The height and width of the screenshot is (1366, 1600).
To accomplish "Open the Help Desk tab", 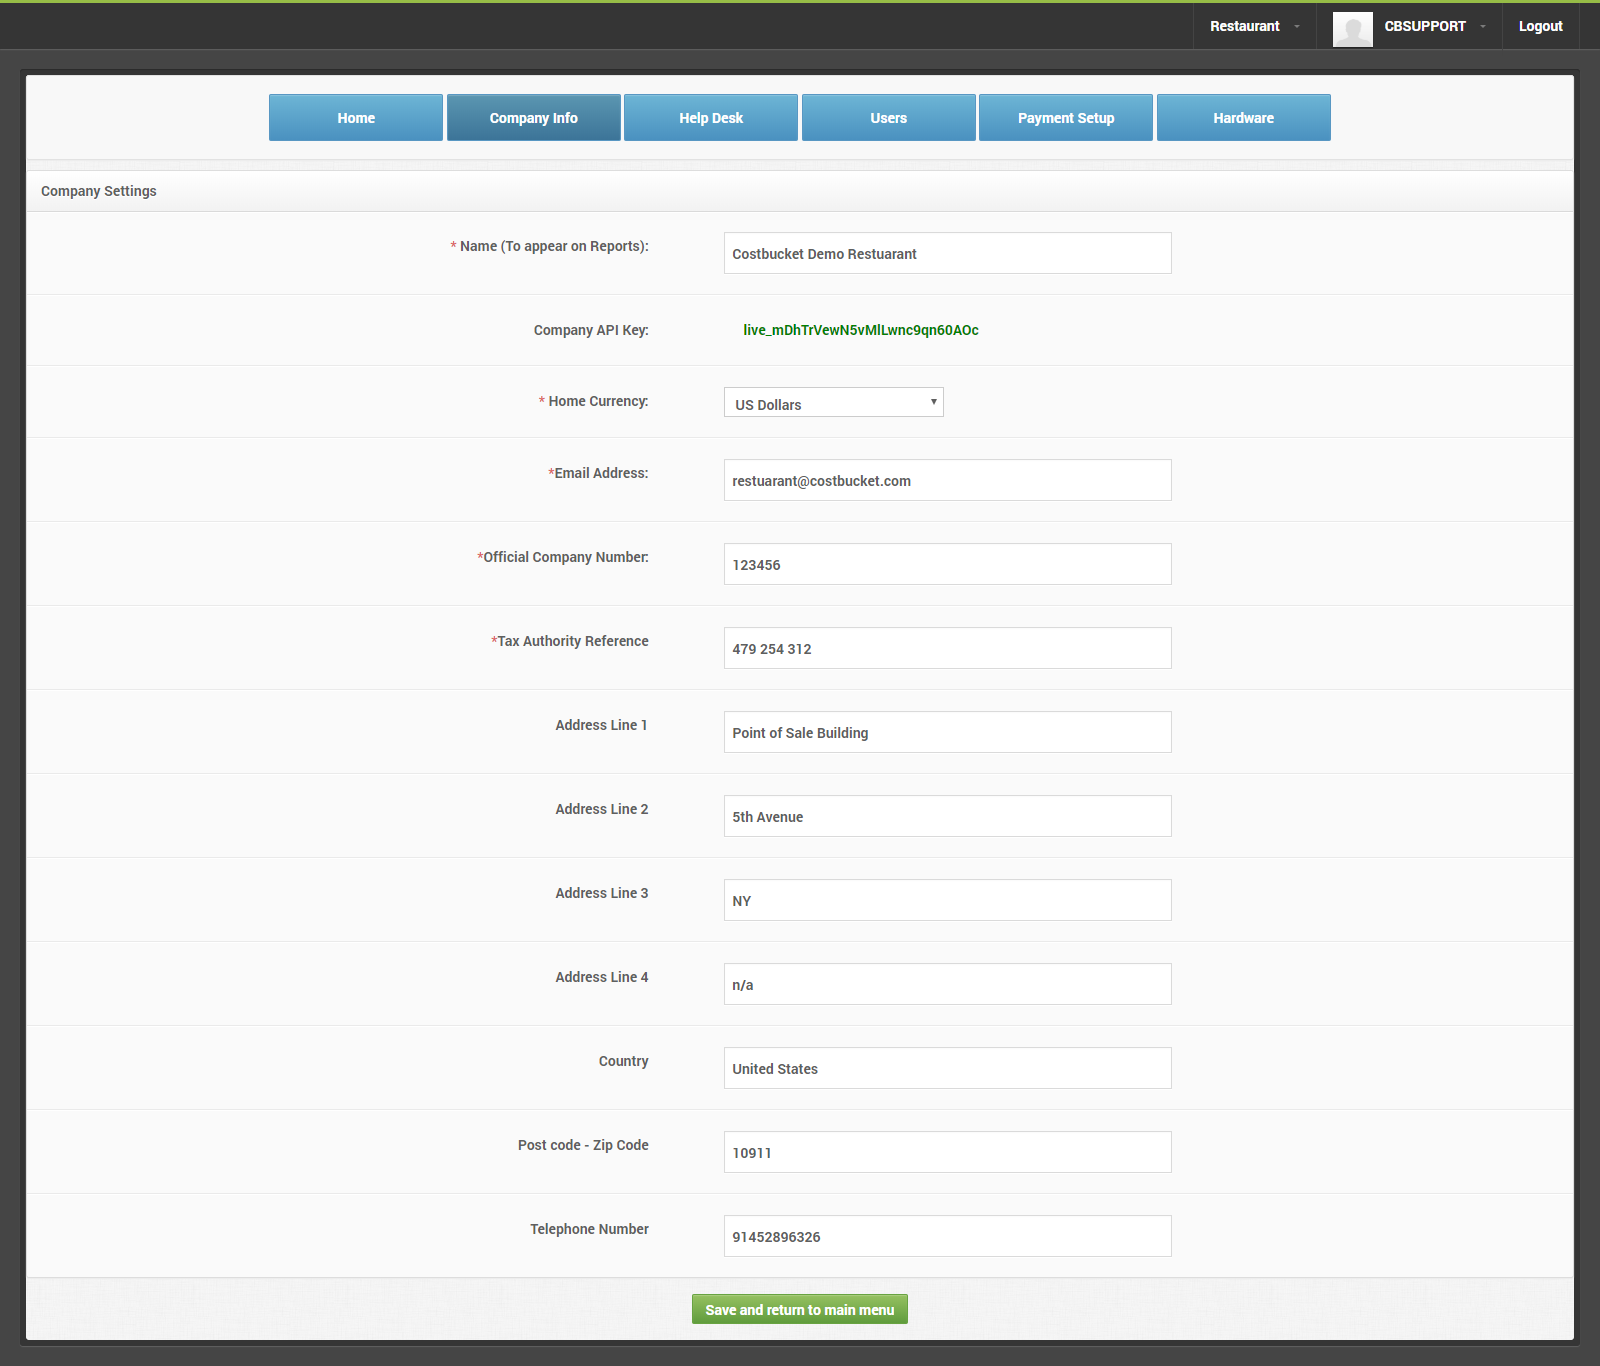I will [711, 118].
